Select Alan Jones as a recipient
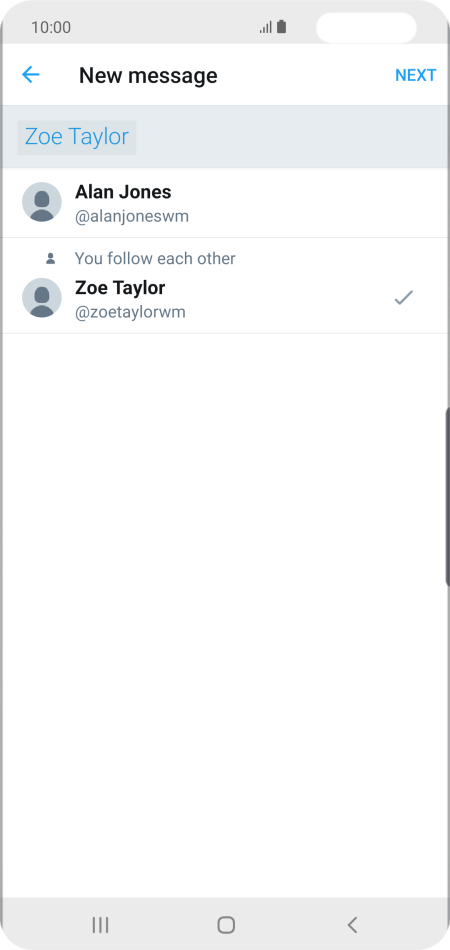This screenshot has width=450, height=950. coord(225,202)
